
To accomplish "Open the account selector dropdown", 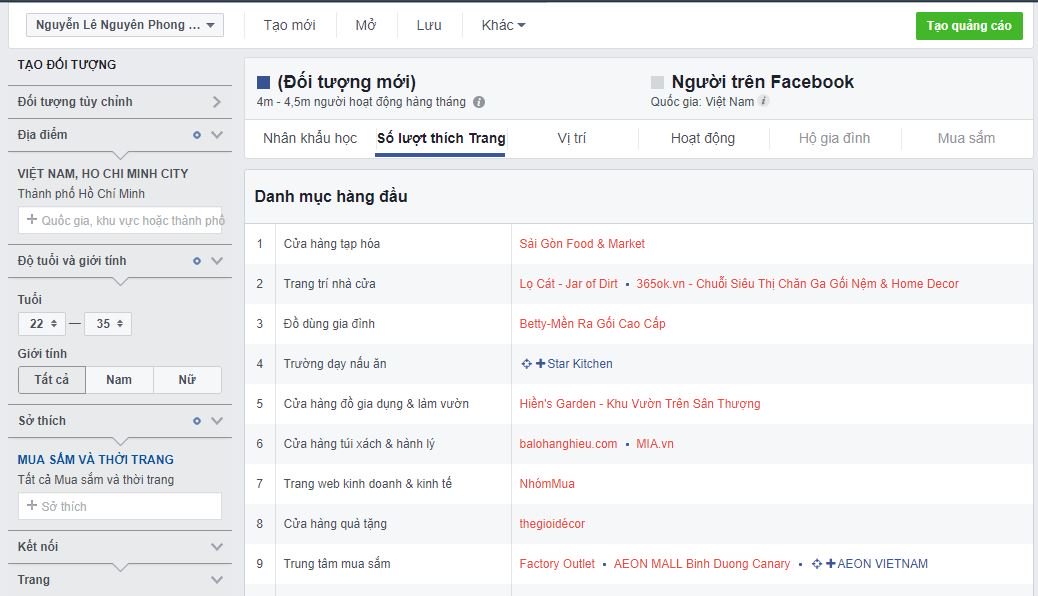I will [x=124, y=25].
